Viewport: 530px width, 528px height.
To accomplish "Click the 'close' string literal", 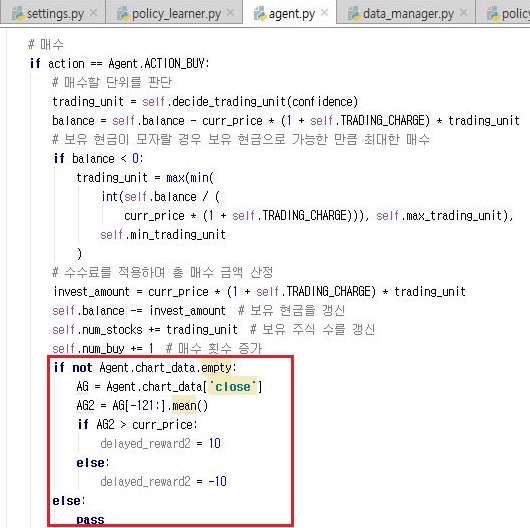I will pos(233,386).
